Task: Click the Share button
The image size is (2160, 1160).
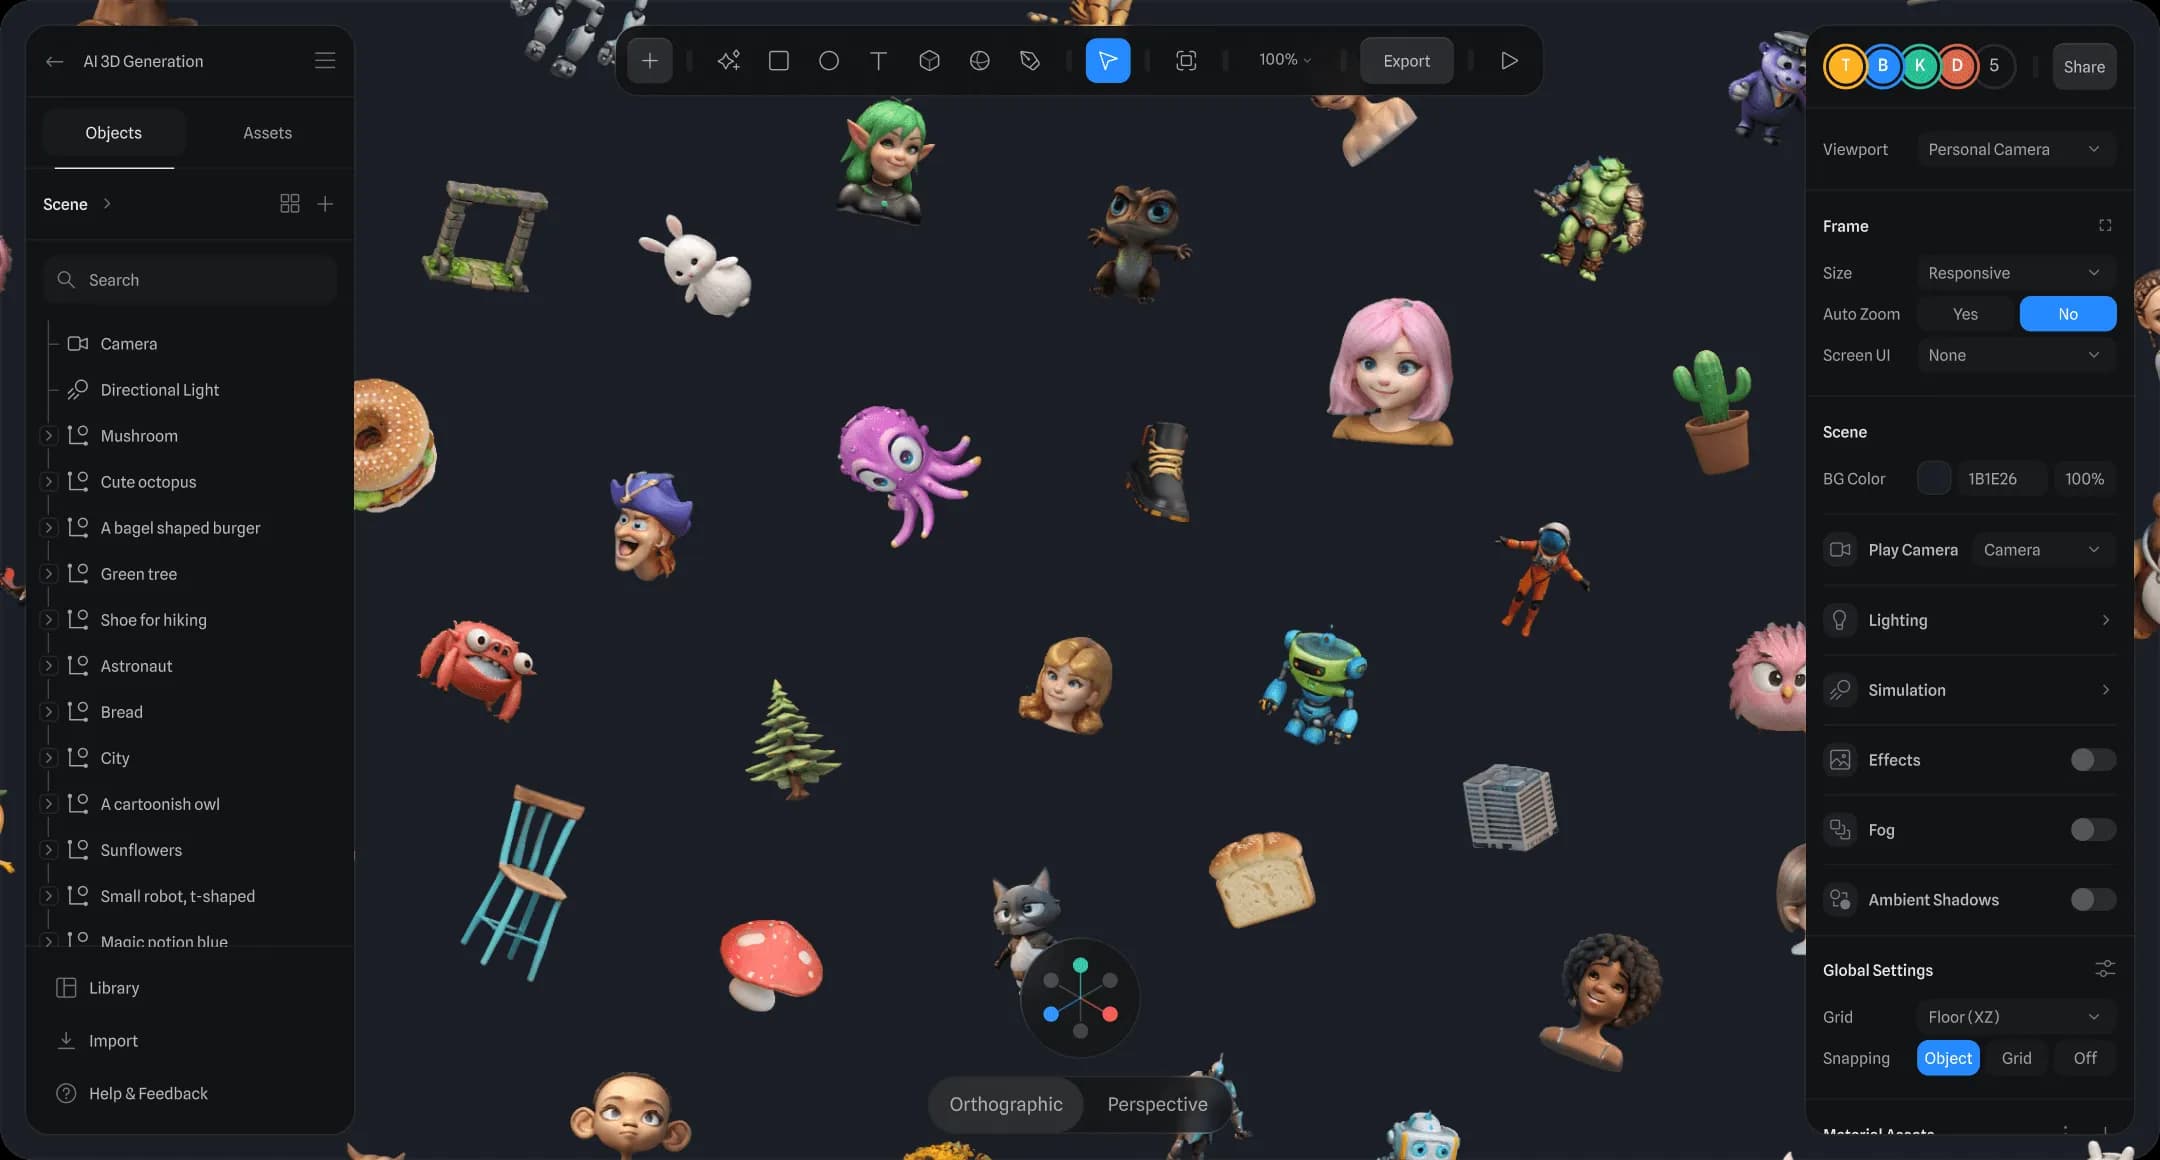Action: (x=2084, y=67)
